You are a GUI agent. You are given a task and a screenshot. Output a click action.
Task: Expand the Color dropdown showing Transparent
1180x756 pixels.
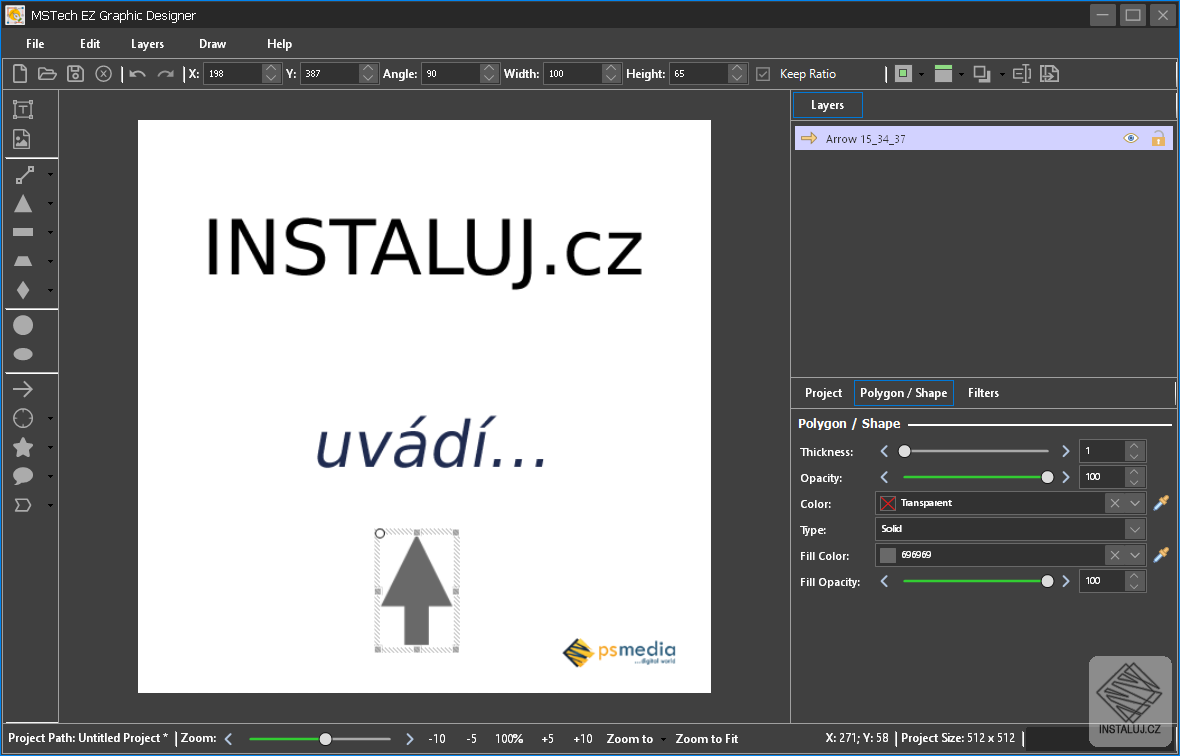pyautogui.click(x=1135, y=503)
